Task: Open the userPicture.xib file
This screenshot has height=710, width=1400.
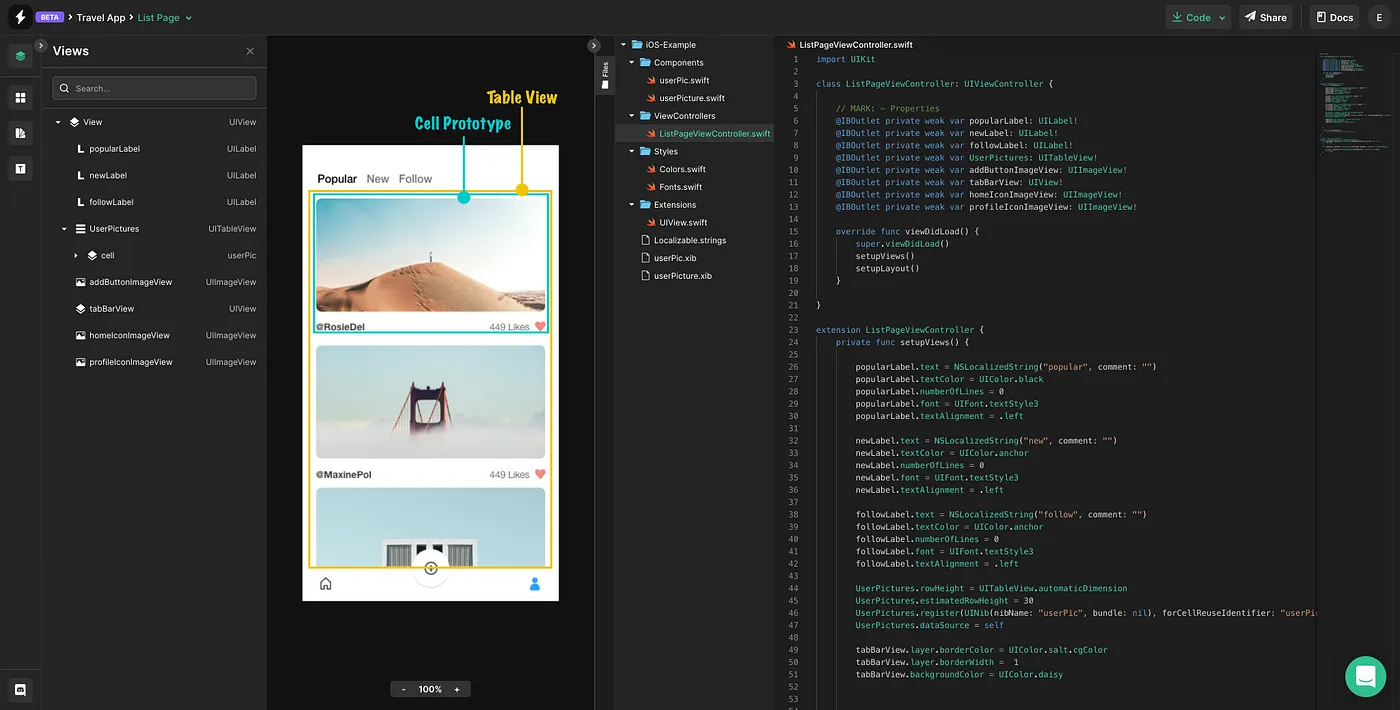Action: tap(682, 276)
